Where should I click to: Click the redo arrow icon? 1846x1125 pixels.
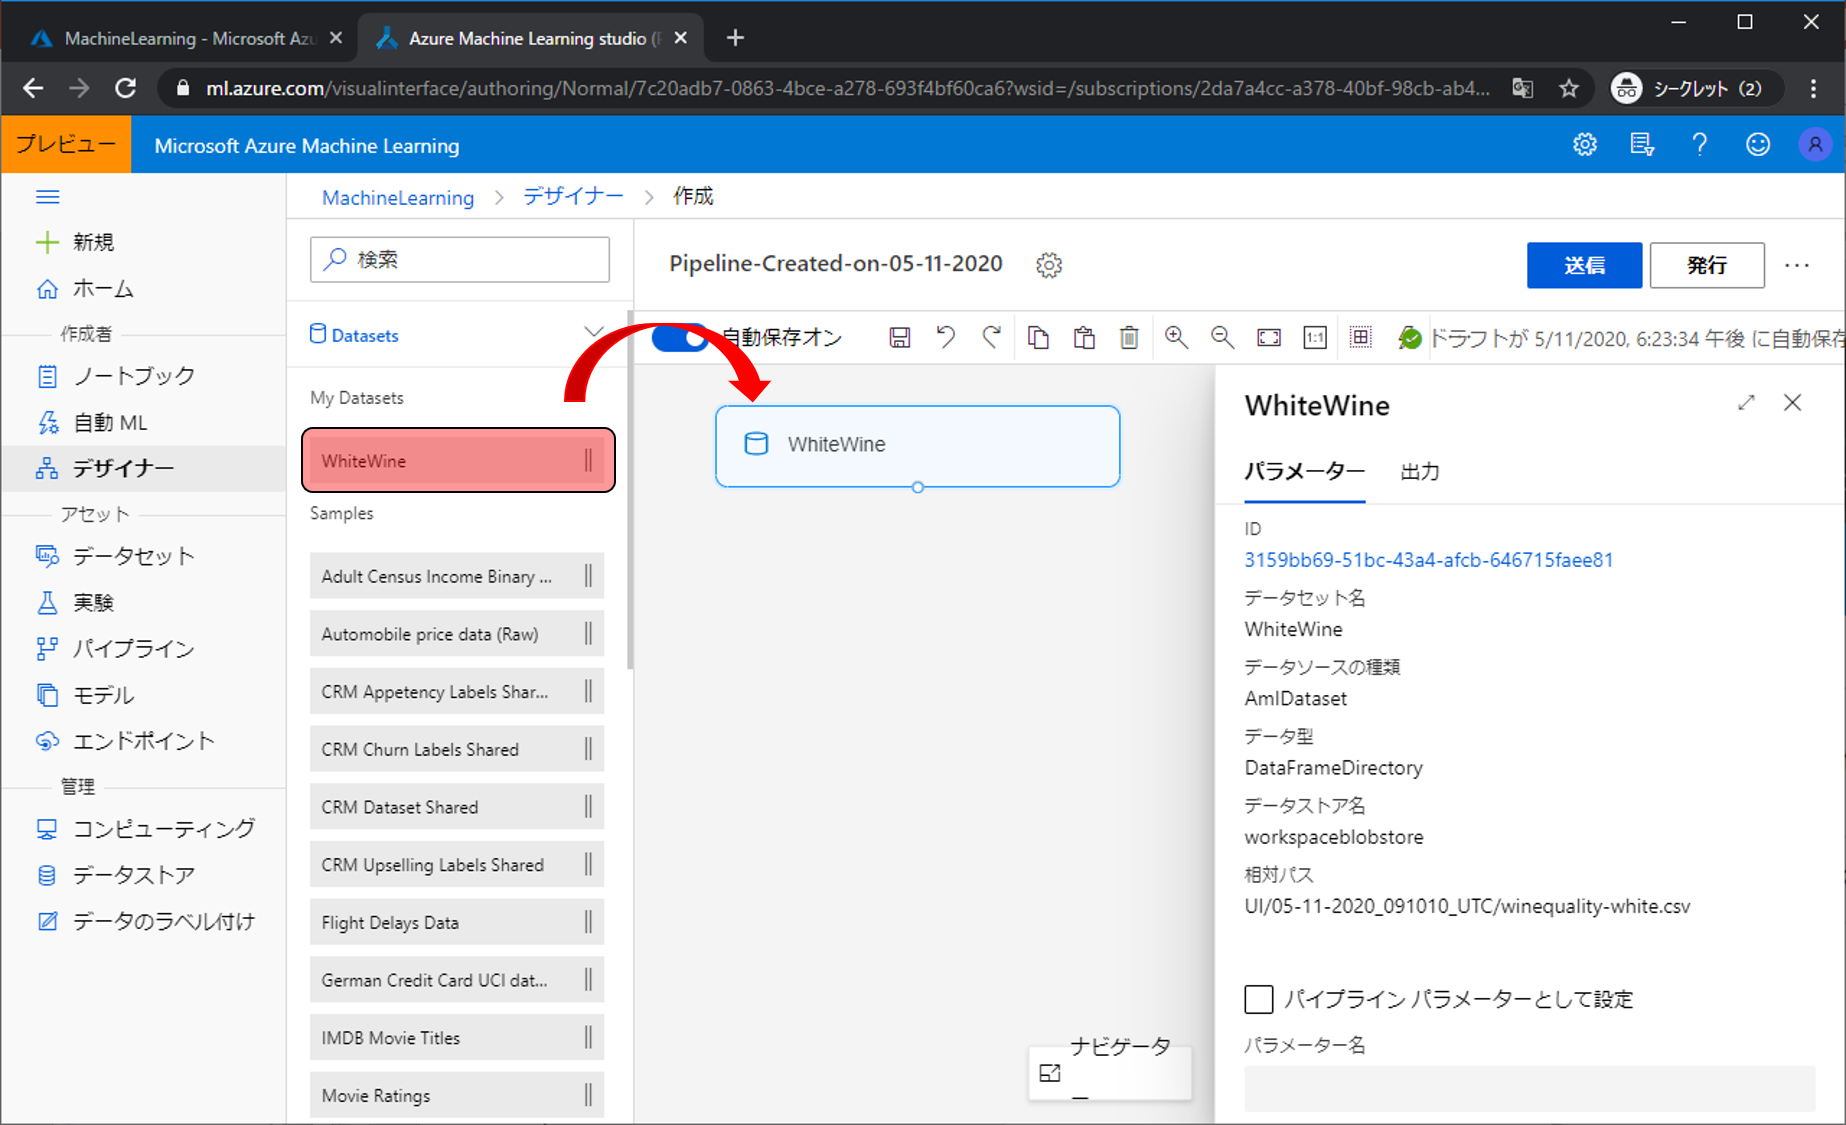[991, 338]
